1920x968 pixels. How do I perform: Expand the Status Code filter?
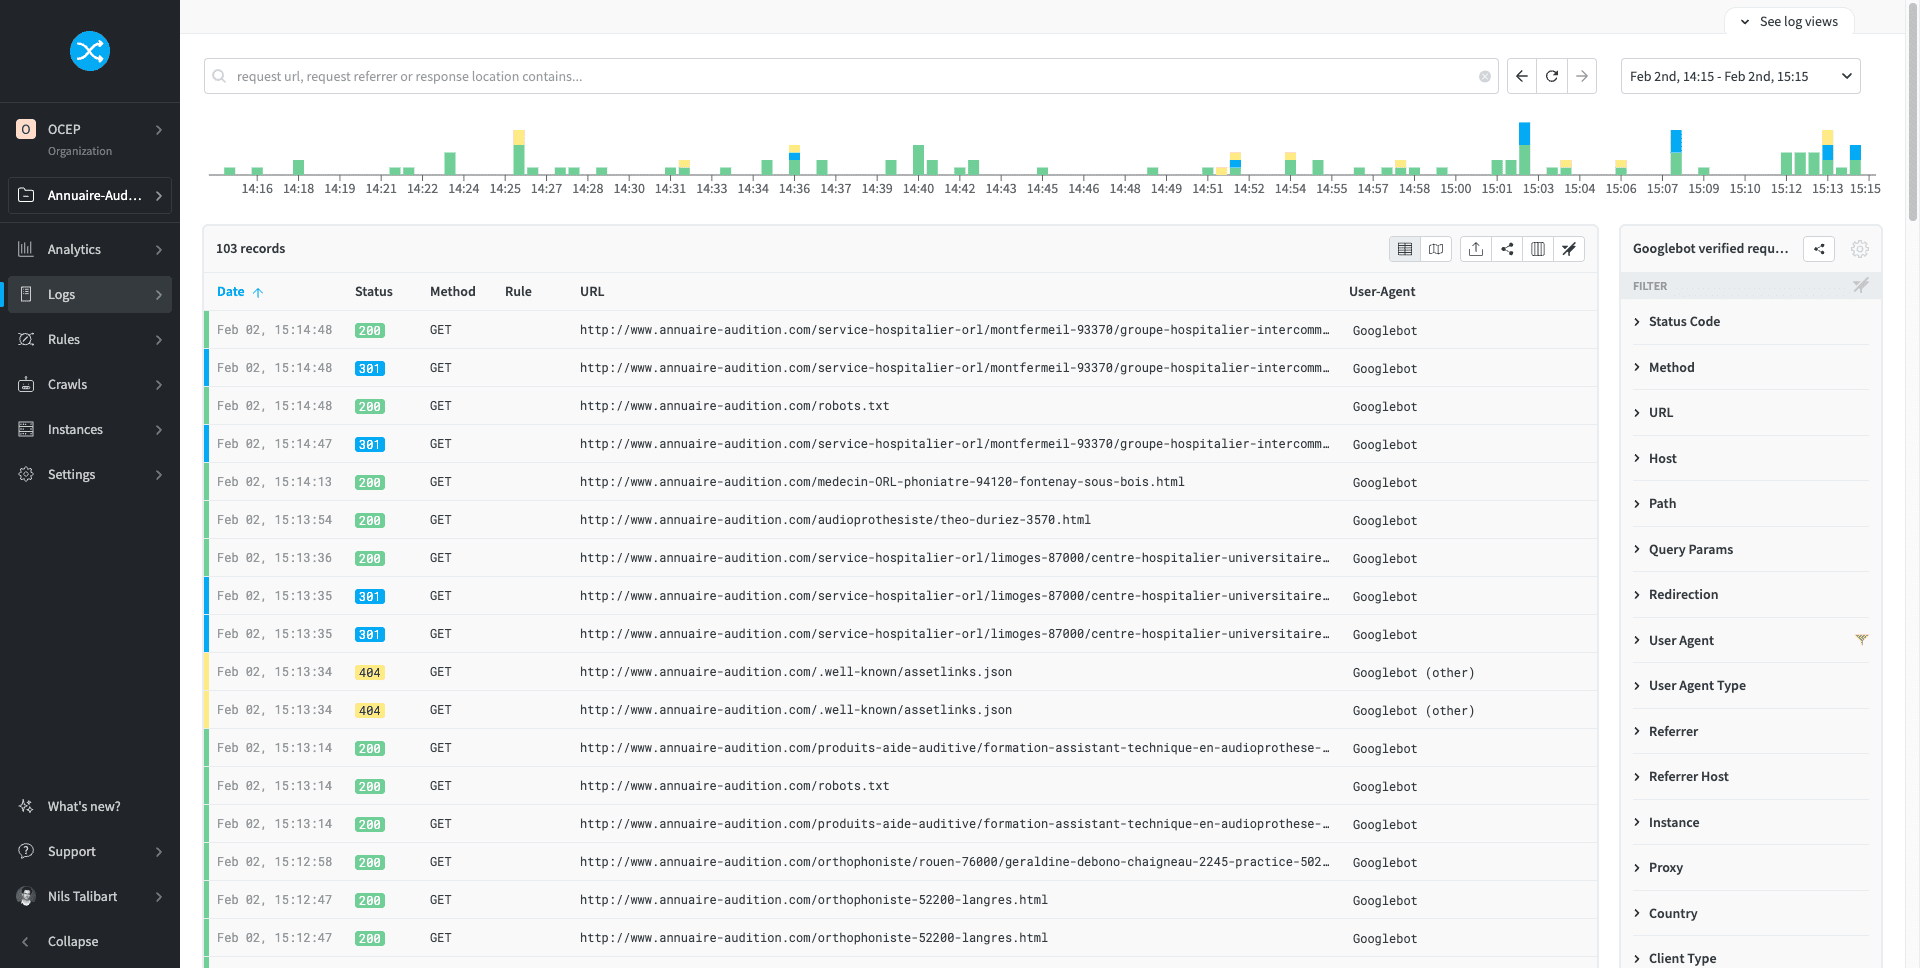(1684, 321)
